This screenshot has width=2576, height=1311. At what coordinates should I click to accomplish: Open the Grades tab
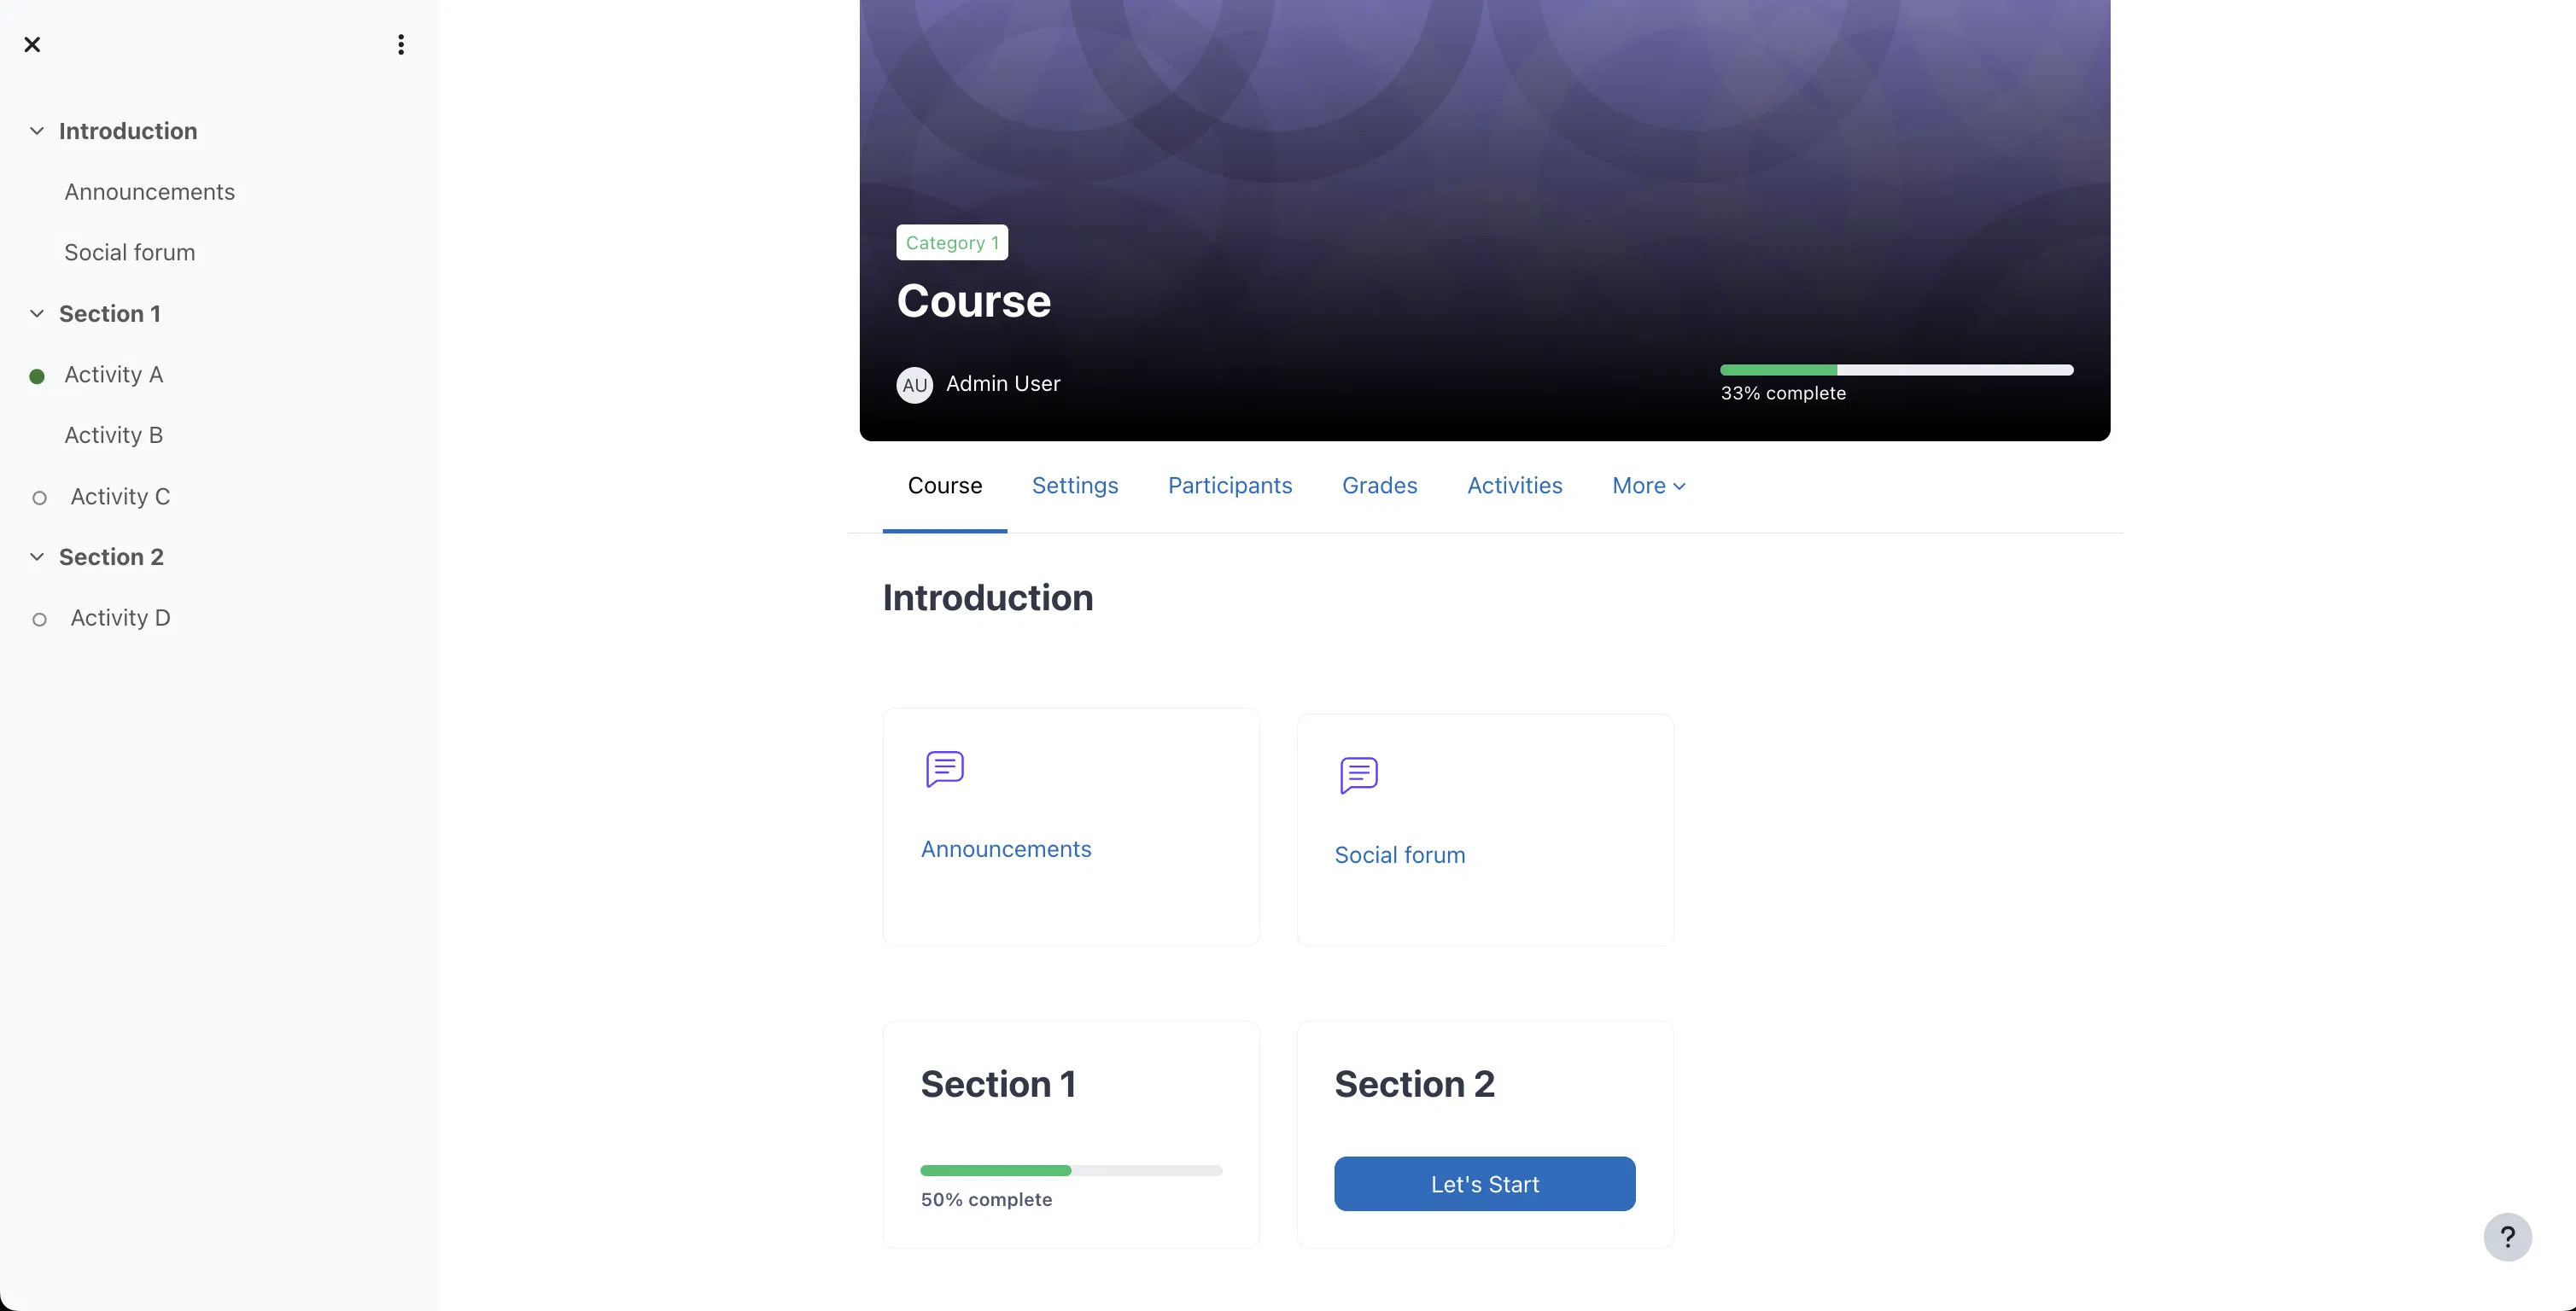[1379, 486]
